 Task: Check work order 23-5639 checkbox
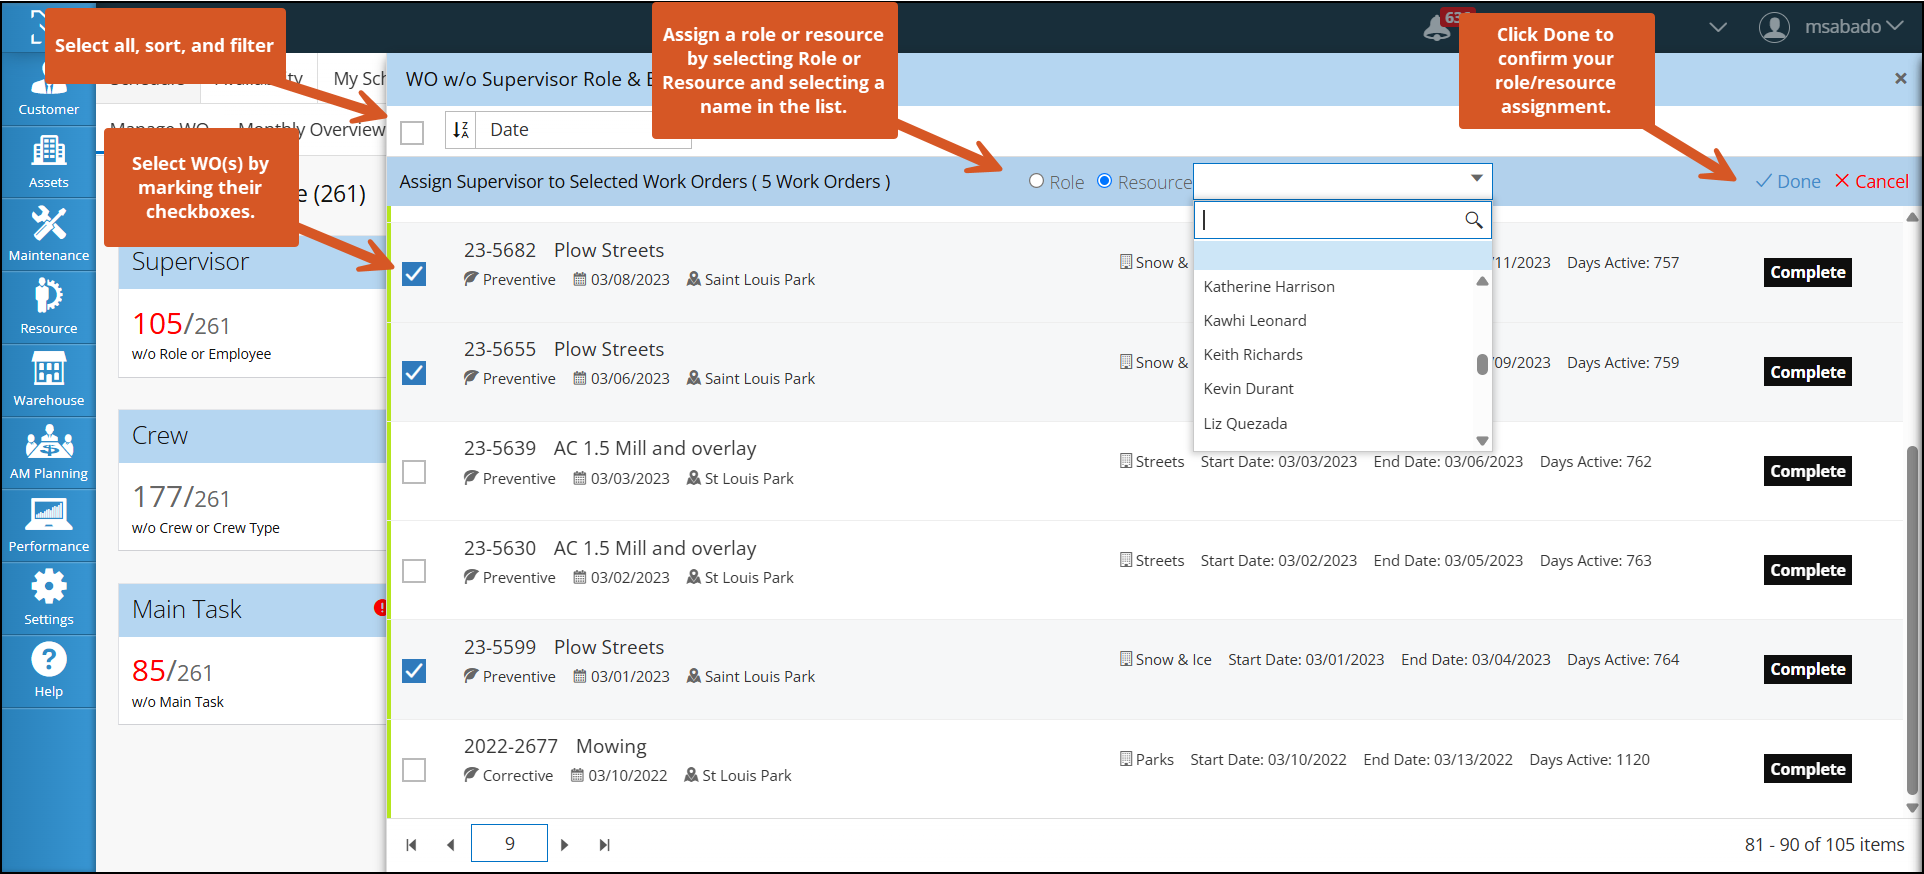(414, 472)
